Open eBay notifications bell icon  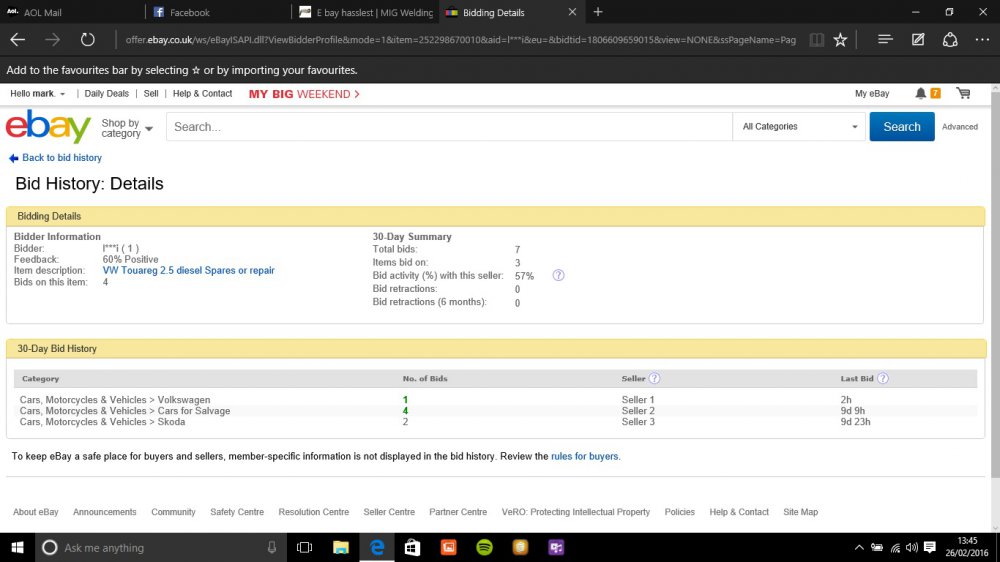(x=920, y=93)
